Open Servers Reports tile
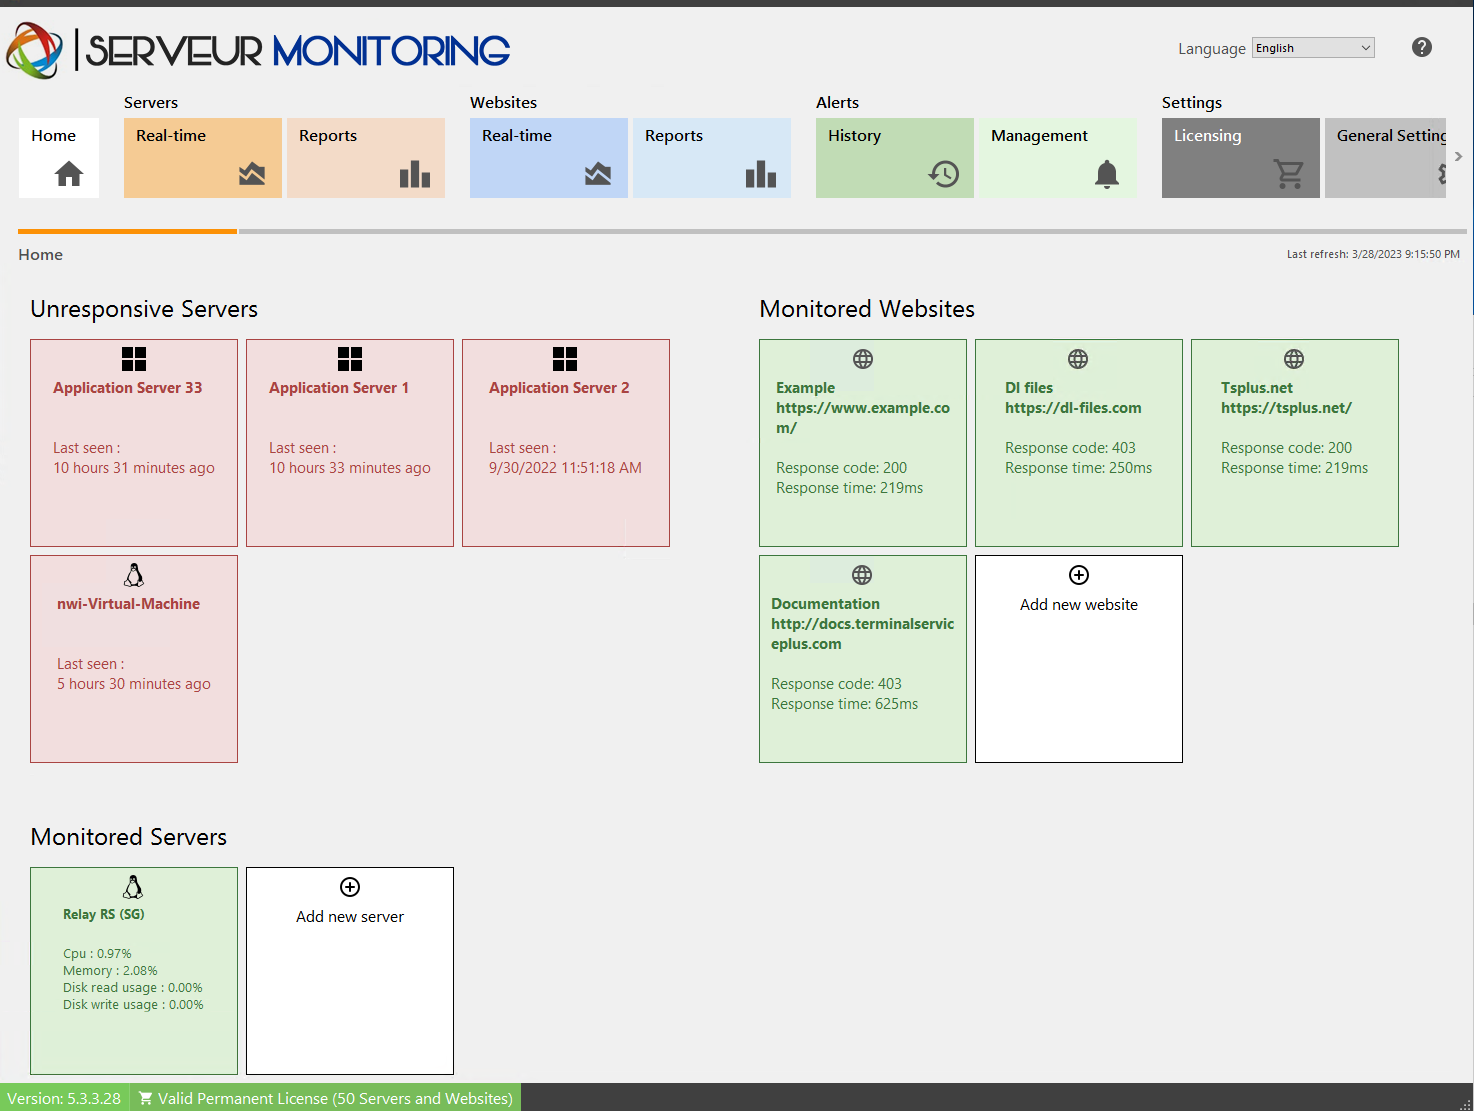 (x=366, y=158)
